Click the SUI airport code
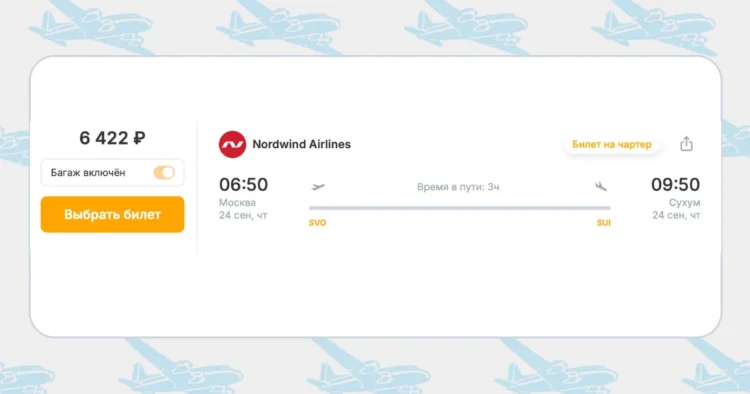The image size is (750, 394). tap(604, 223)
